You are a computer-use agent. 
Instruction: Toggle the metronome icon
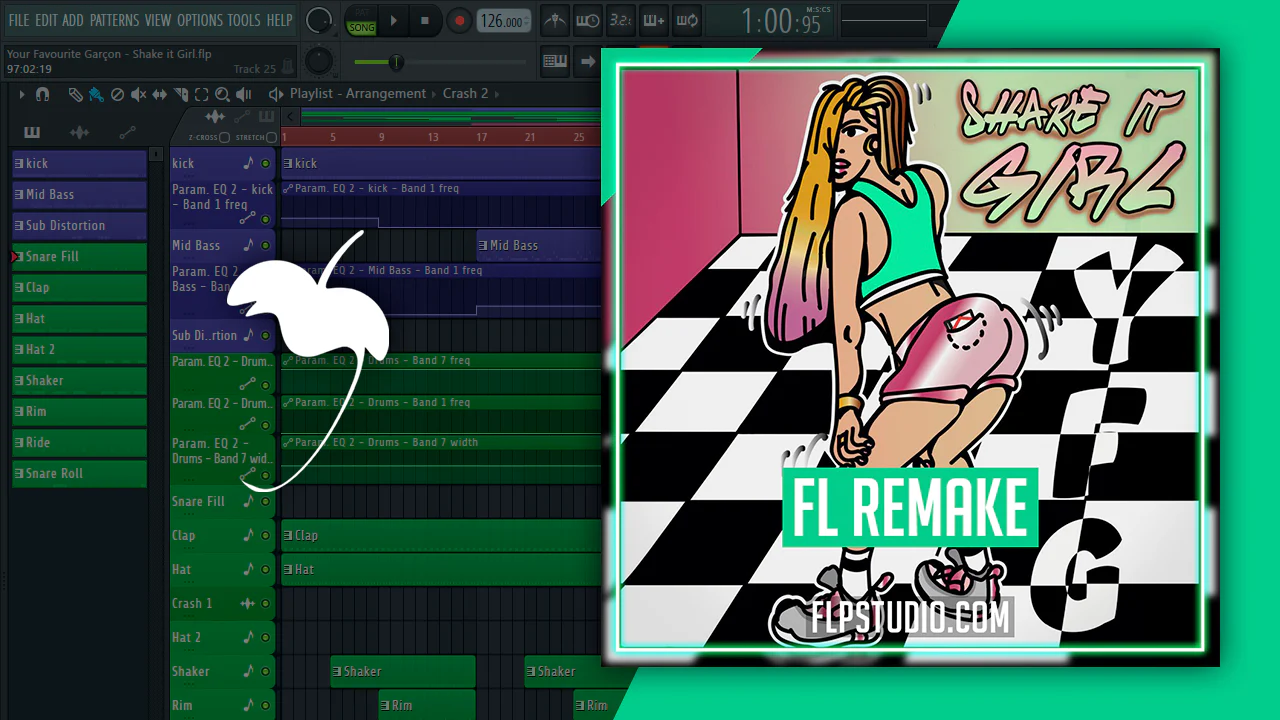pos(555,20)
